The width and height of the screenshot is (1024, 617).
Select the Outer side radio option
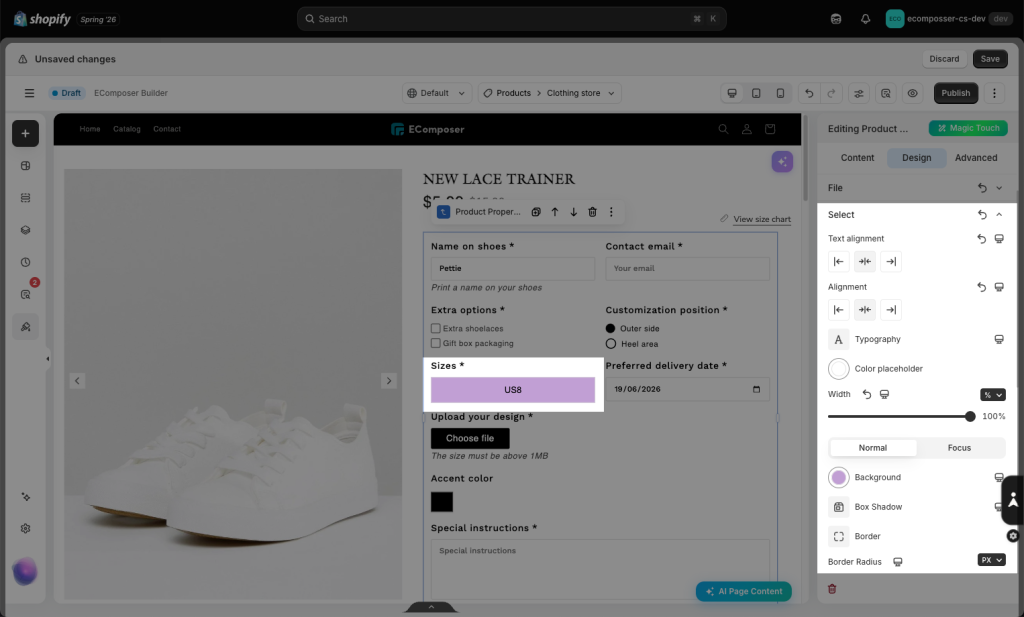(x=611, y=328)
